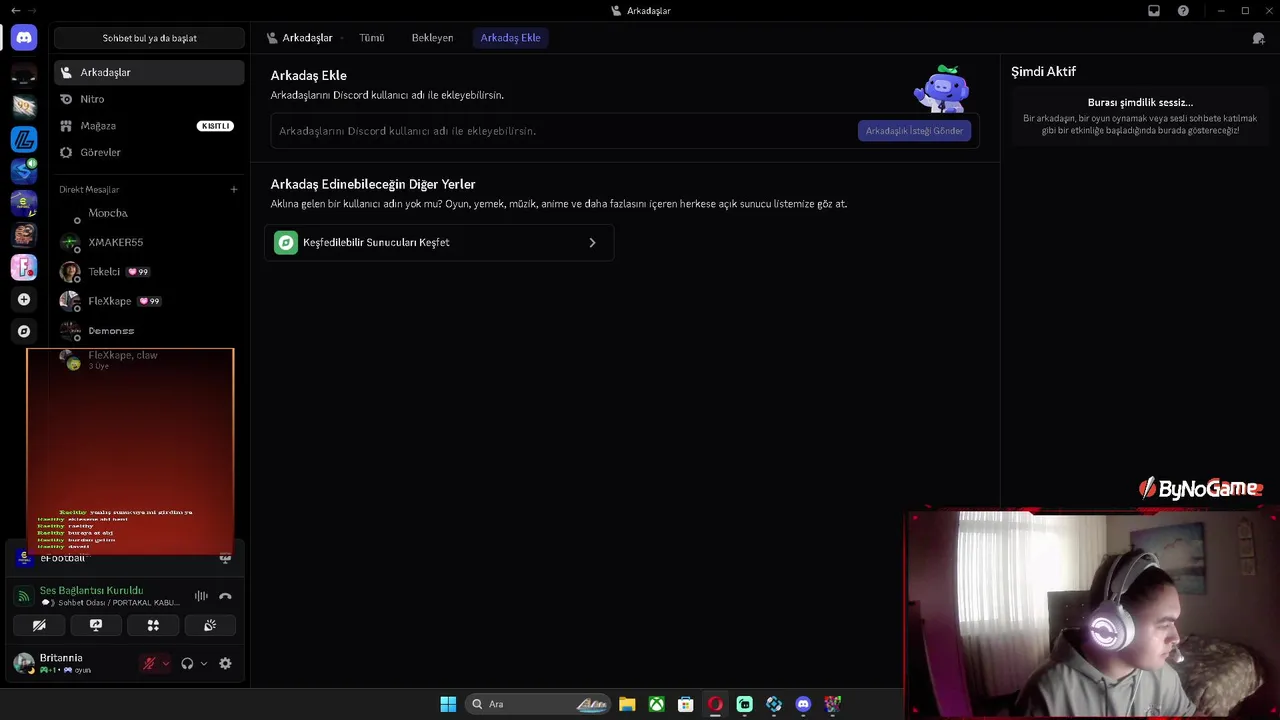Open Keşfedilebilir Sunucuları Keşfet link
Viewport: 1280px width, 720px height.
[x=439, y=242]
